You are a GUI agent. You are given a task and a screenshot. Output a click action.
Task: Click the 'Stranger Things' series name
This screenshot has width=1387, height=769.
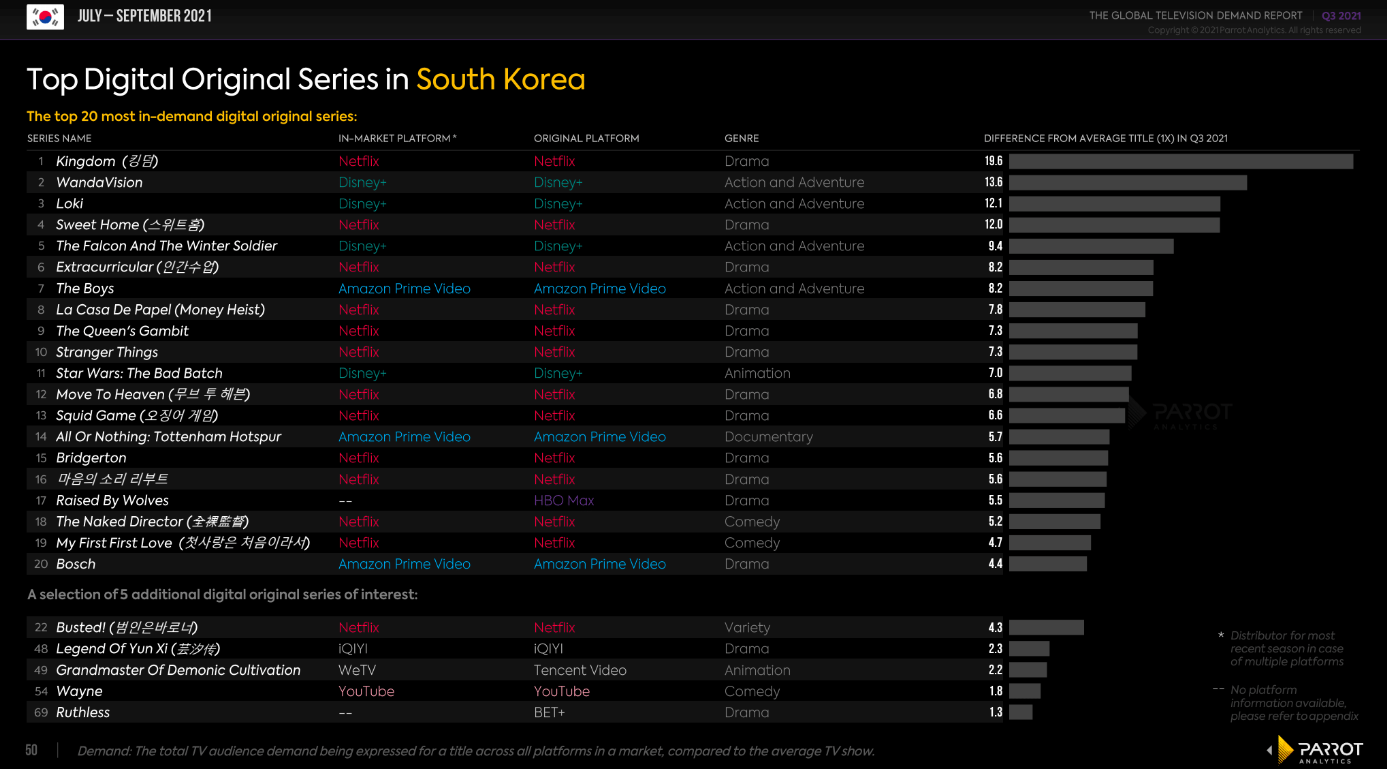click(x=107, y=352)
